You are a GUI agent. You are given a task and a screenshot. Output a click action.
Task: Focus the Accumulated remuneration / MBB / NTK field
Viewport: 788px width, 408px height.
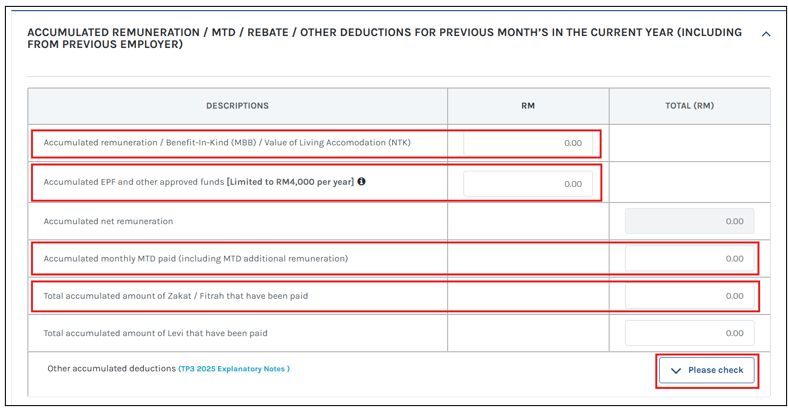click(x=528, y=143)
